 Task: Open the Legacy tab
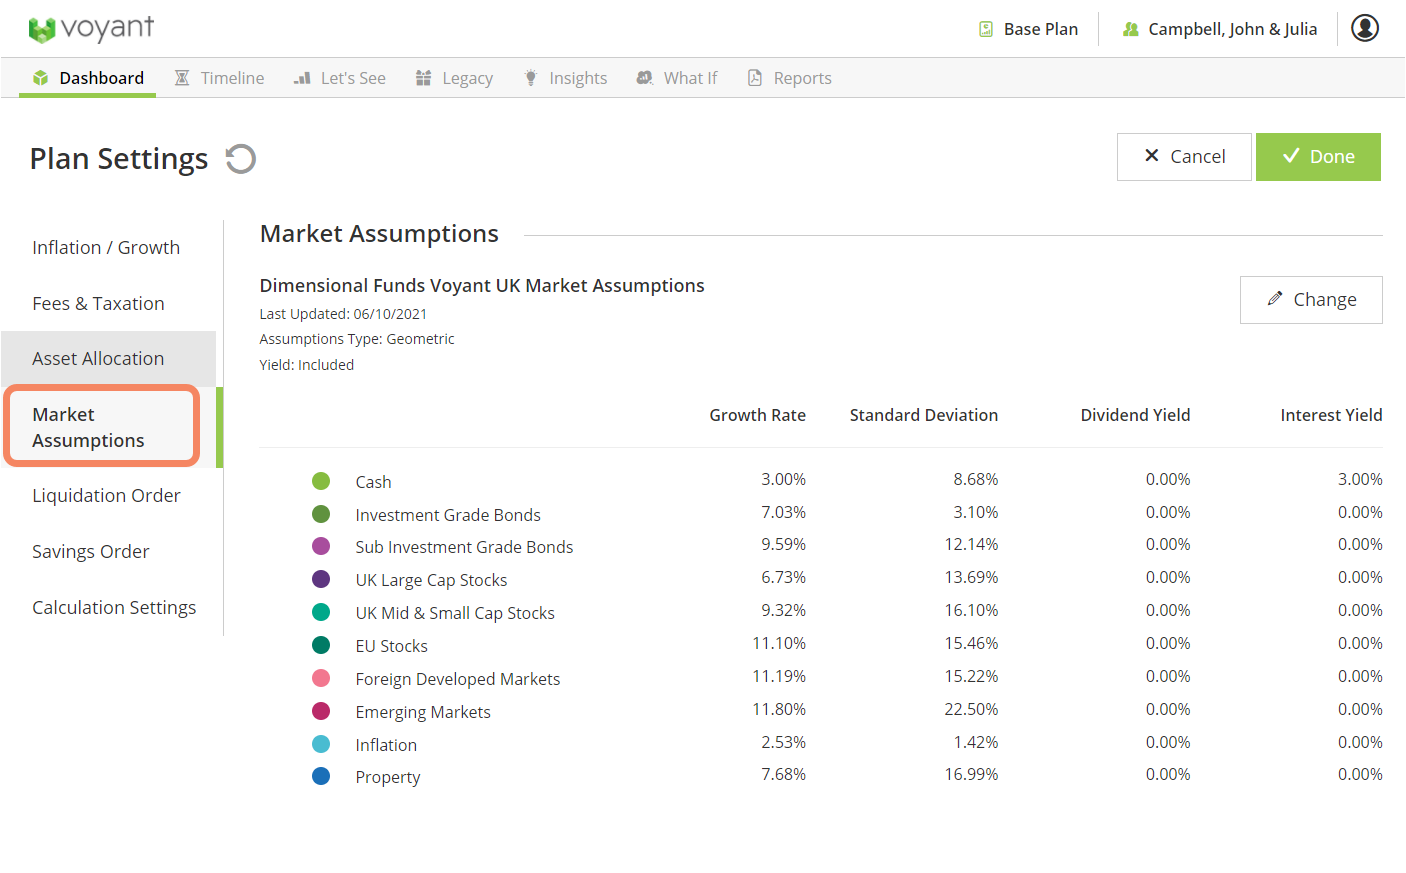click(454, 78)
